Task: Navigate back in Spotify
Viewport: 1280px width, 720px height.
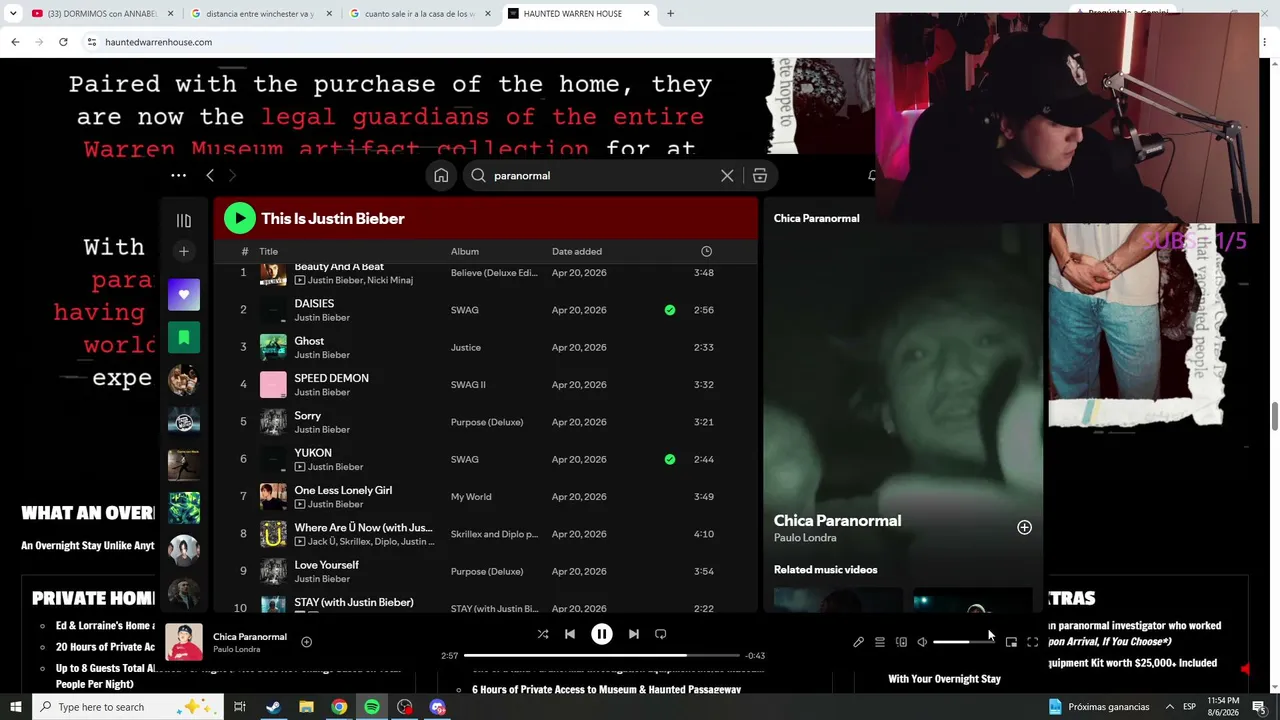Action: [x=210, y=176]
